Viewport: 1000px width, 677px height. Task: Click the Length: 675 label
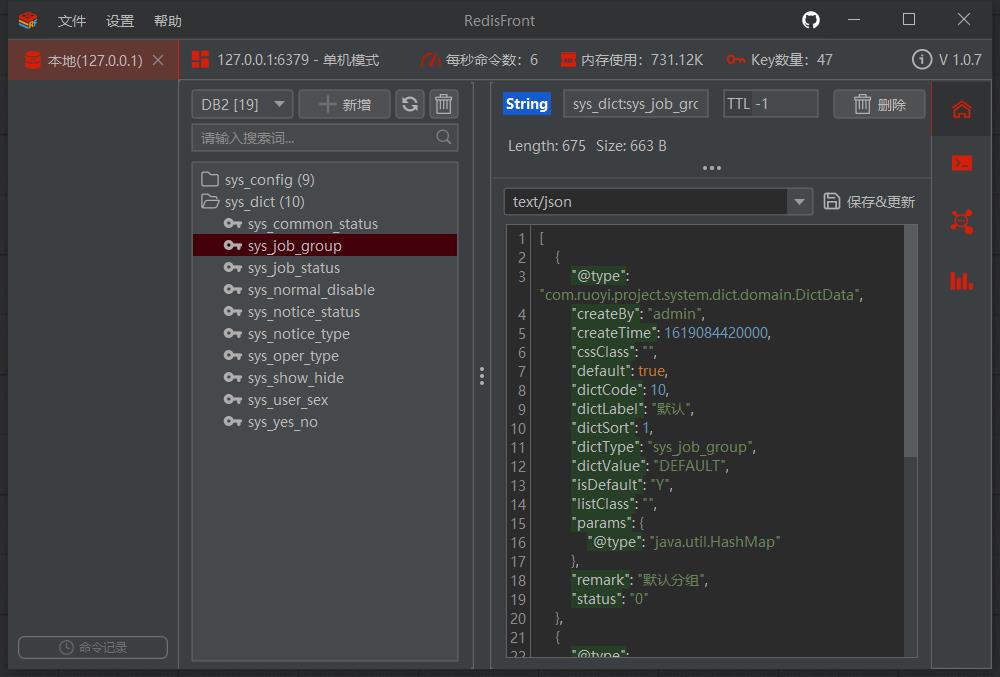547,146
